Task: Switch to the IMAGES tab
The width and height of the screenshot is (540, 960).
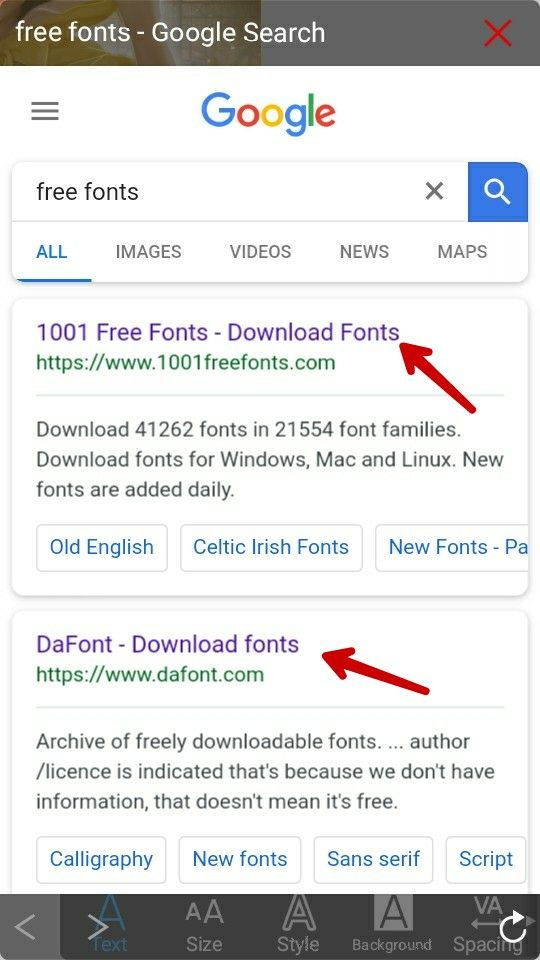Action: [x=148, y=252]
